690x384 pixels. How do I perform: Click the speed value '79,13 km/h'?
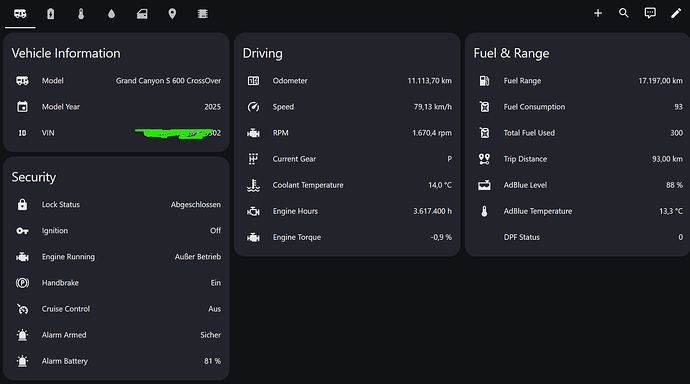point(433,107)
